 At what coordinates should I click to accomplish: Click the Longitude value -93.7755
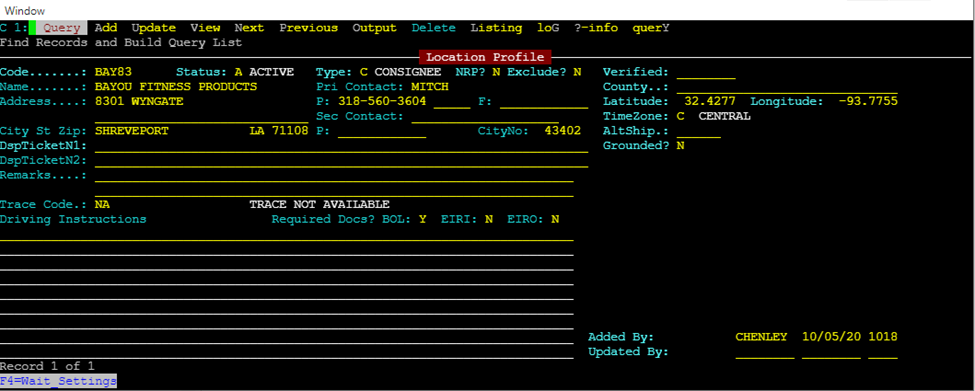(x=867, y=101)
